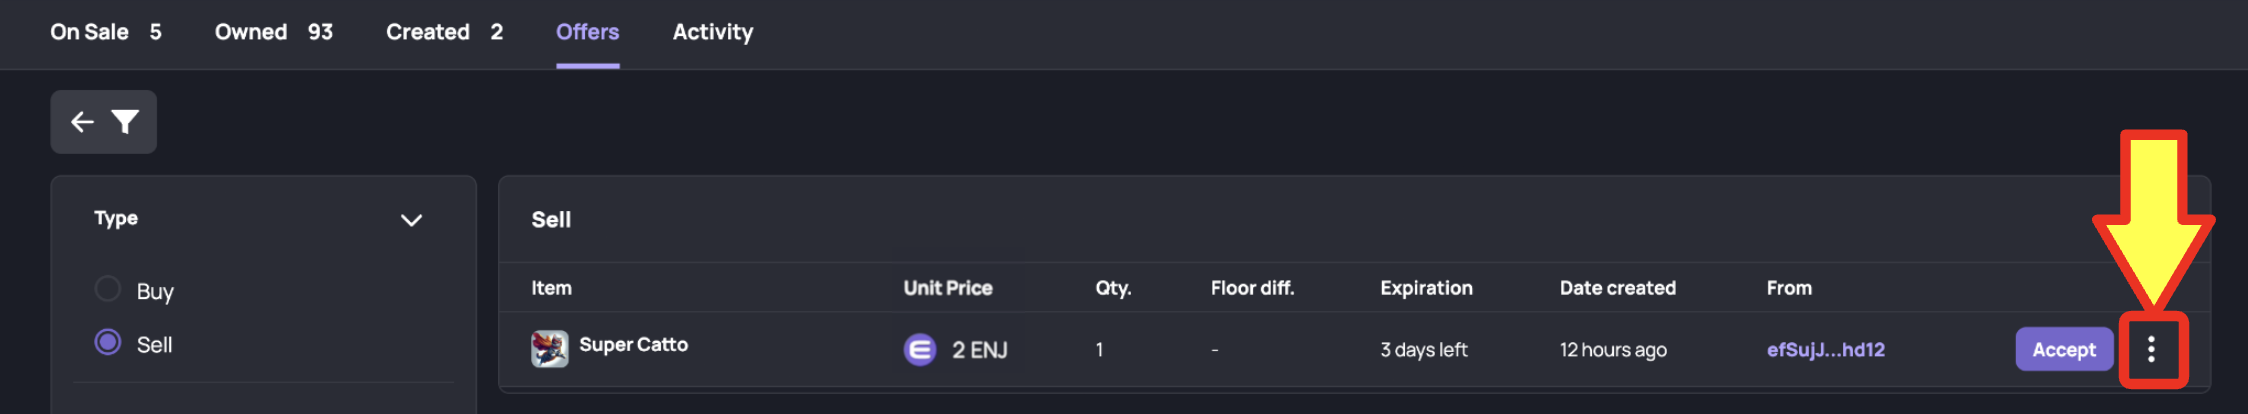Click the back arrow icon
Viewport: 2248px width, 414px height.
pyautogui.click(x=82, y=122)
